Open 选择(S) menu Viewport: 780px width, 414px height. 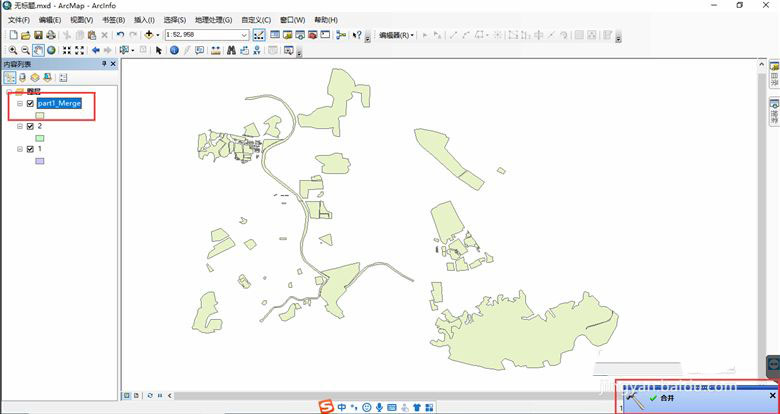175,20
